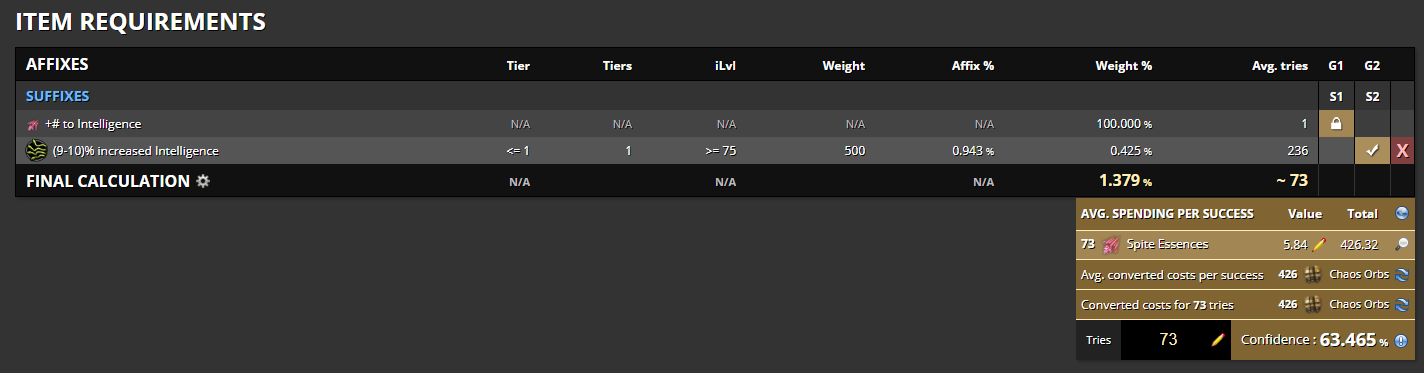
Task: Remove the increased Intelligence affix row
Action: pos(1402,151)
